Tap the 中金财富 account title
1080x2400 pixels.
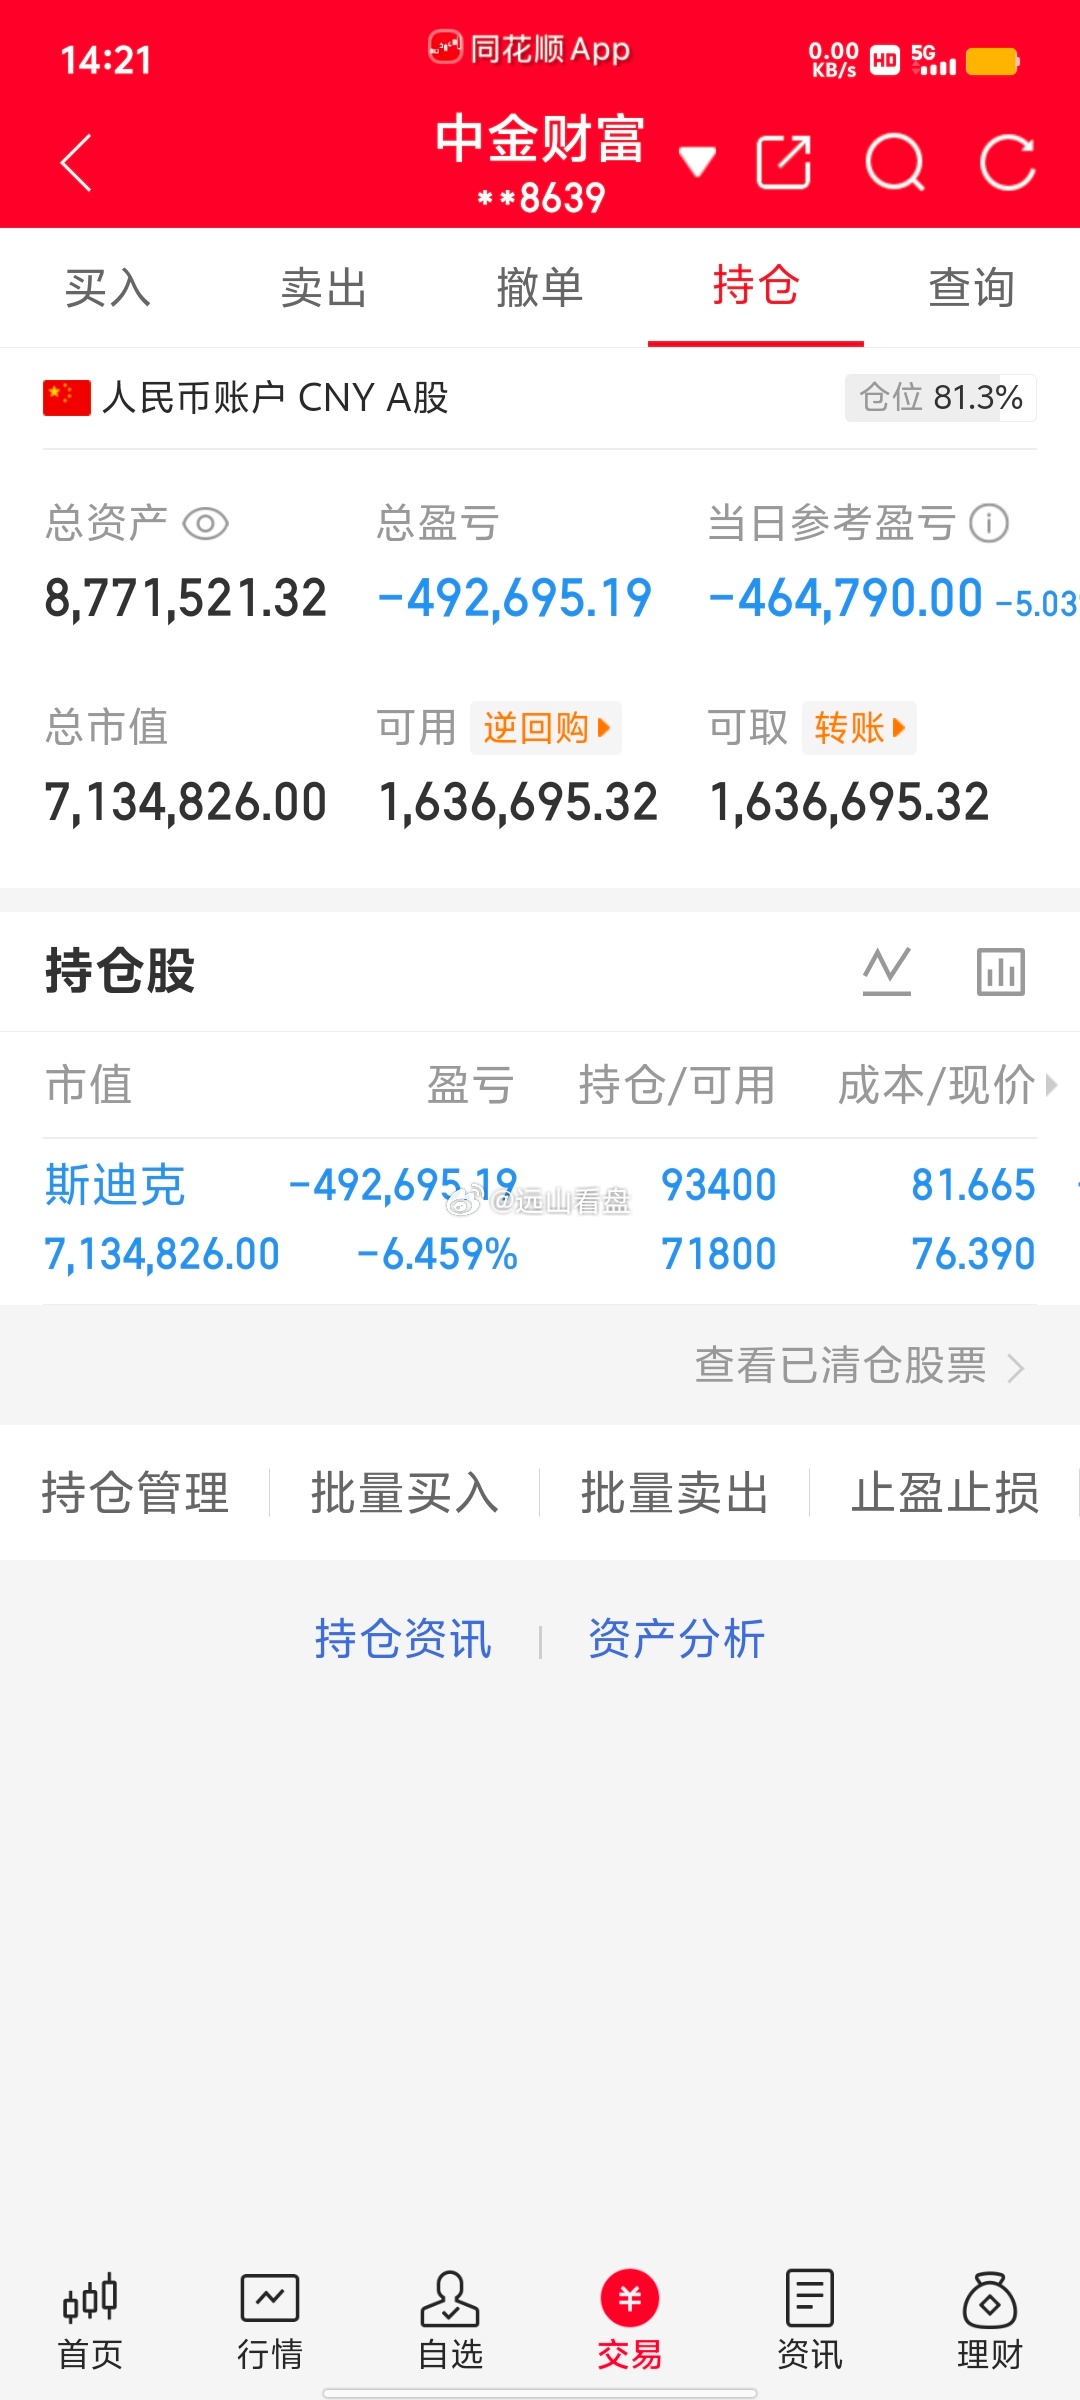click(x=540, y=138)
